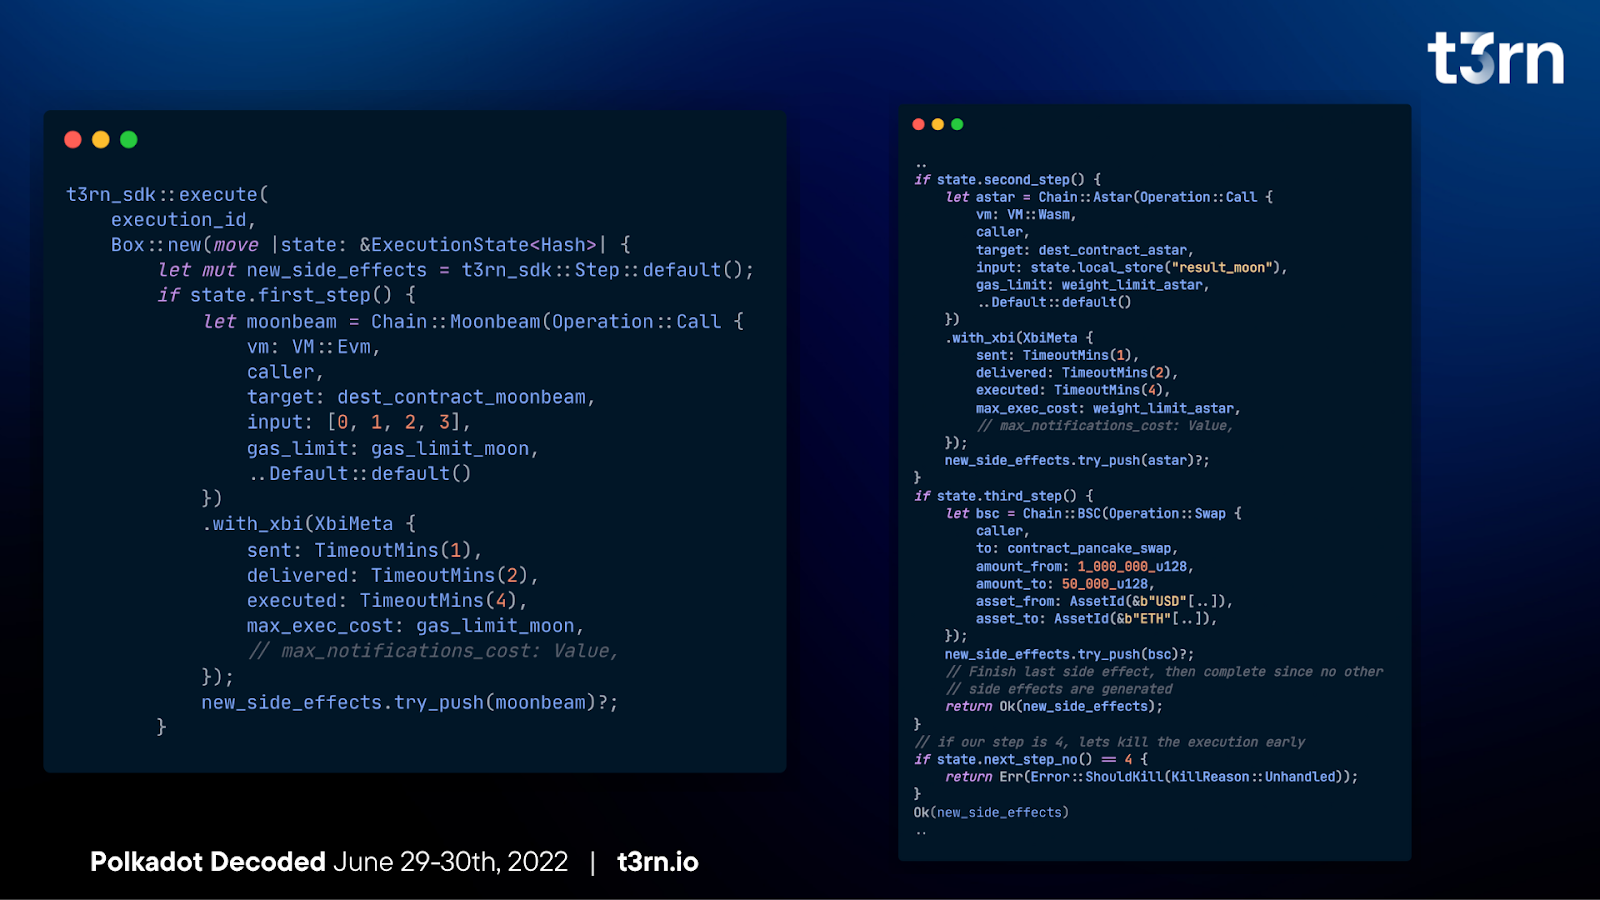Click the "max_exec_cost: weight_limit_astar," line
This screenshot has width=1600, height=900.
click(1108, 408)
